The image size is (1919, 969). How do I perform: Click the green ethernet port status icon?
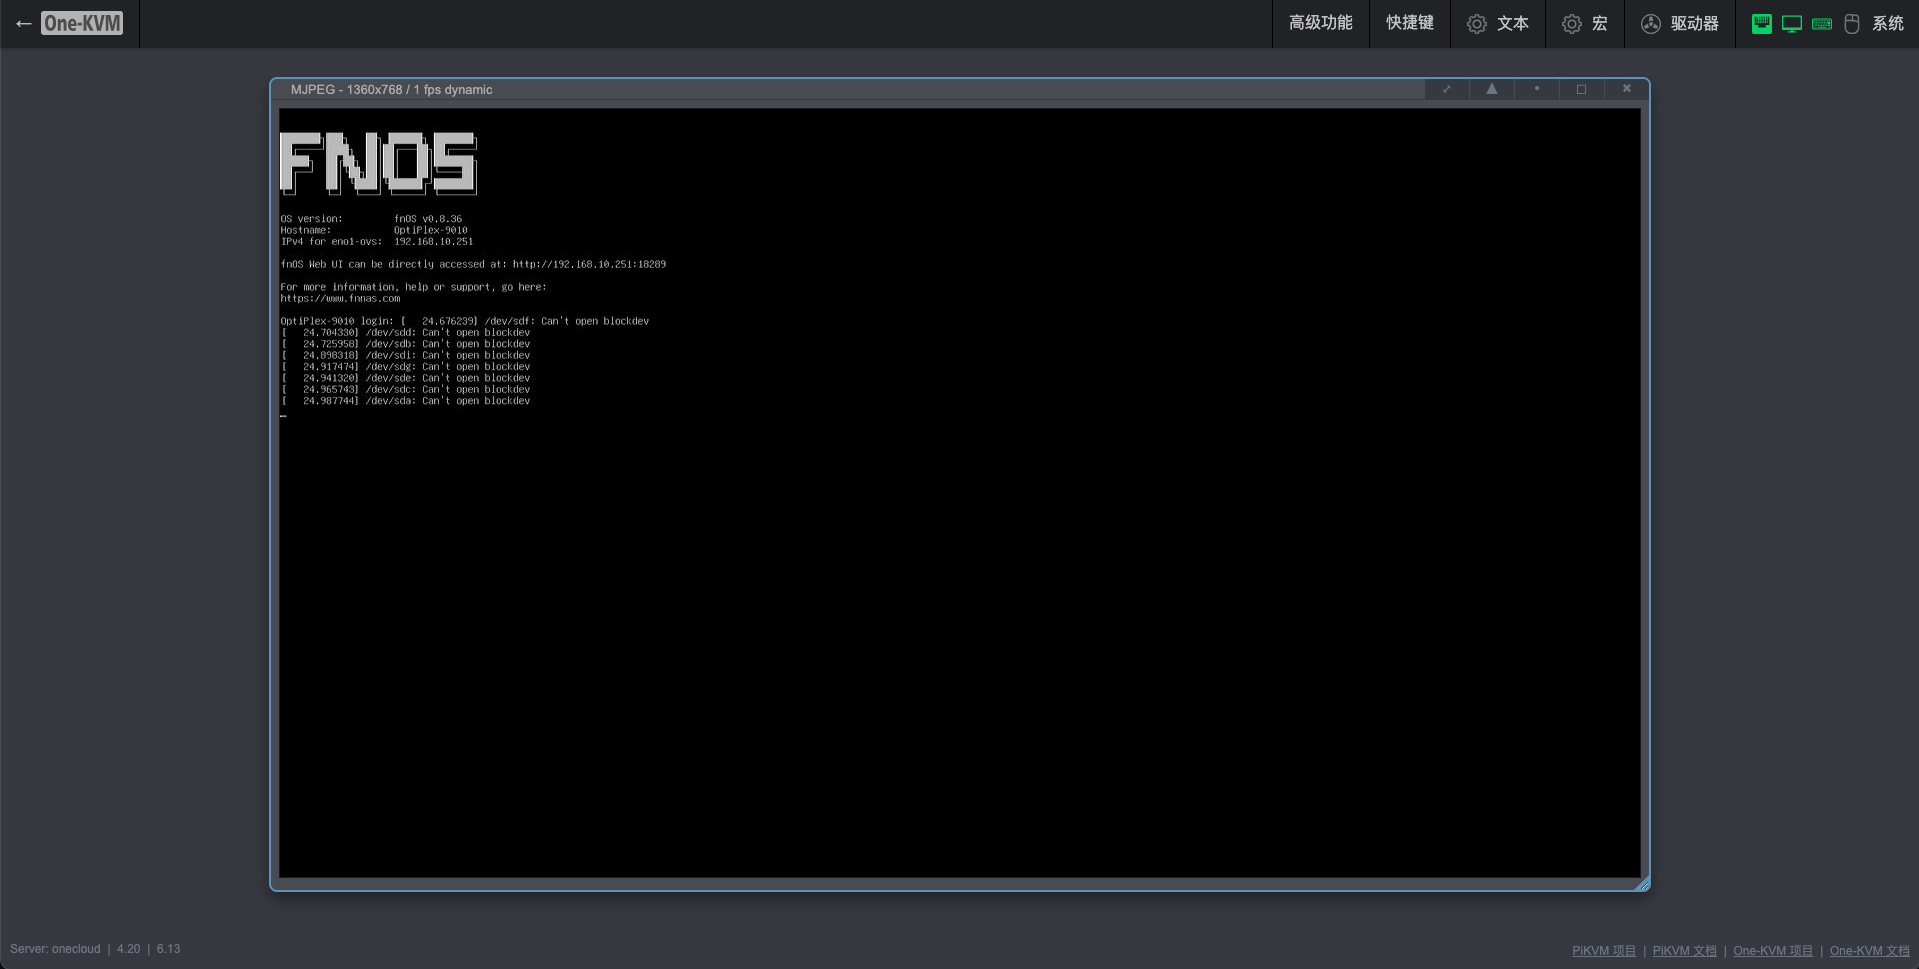click(1762, 23)
